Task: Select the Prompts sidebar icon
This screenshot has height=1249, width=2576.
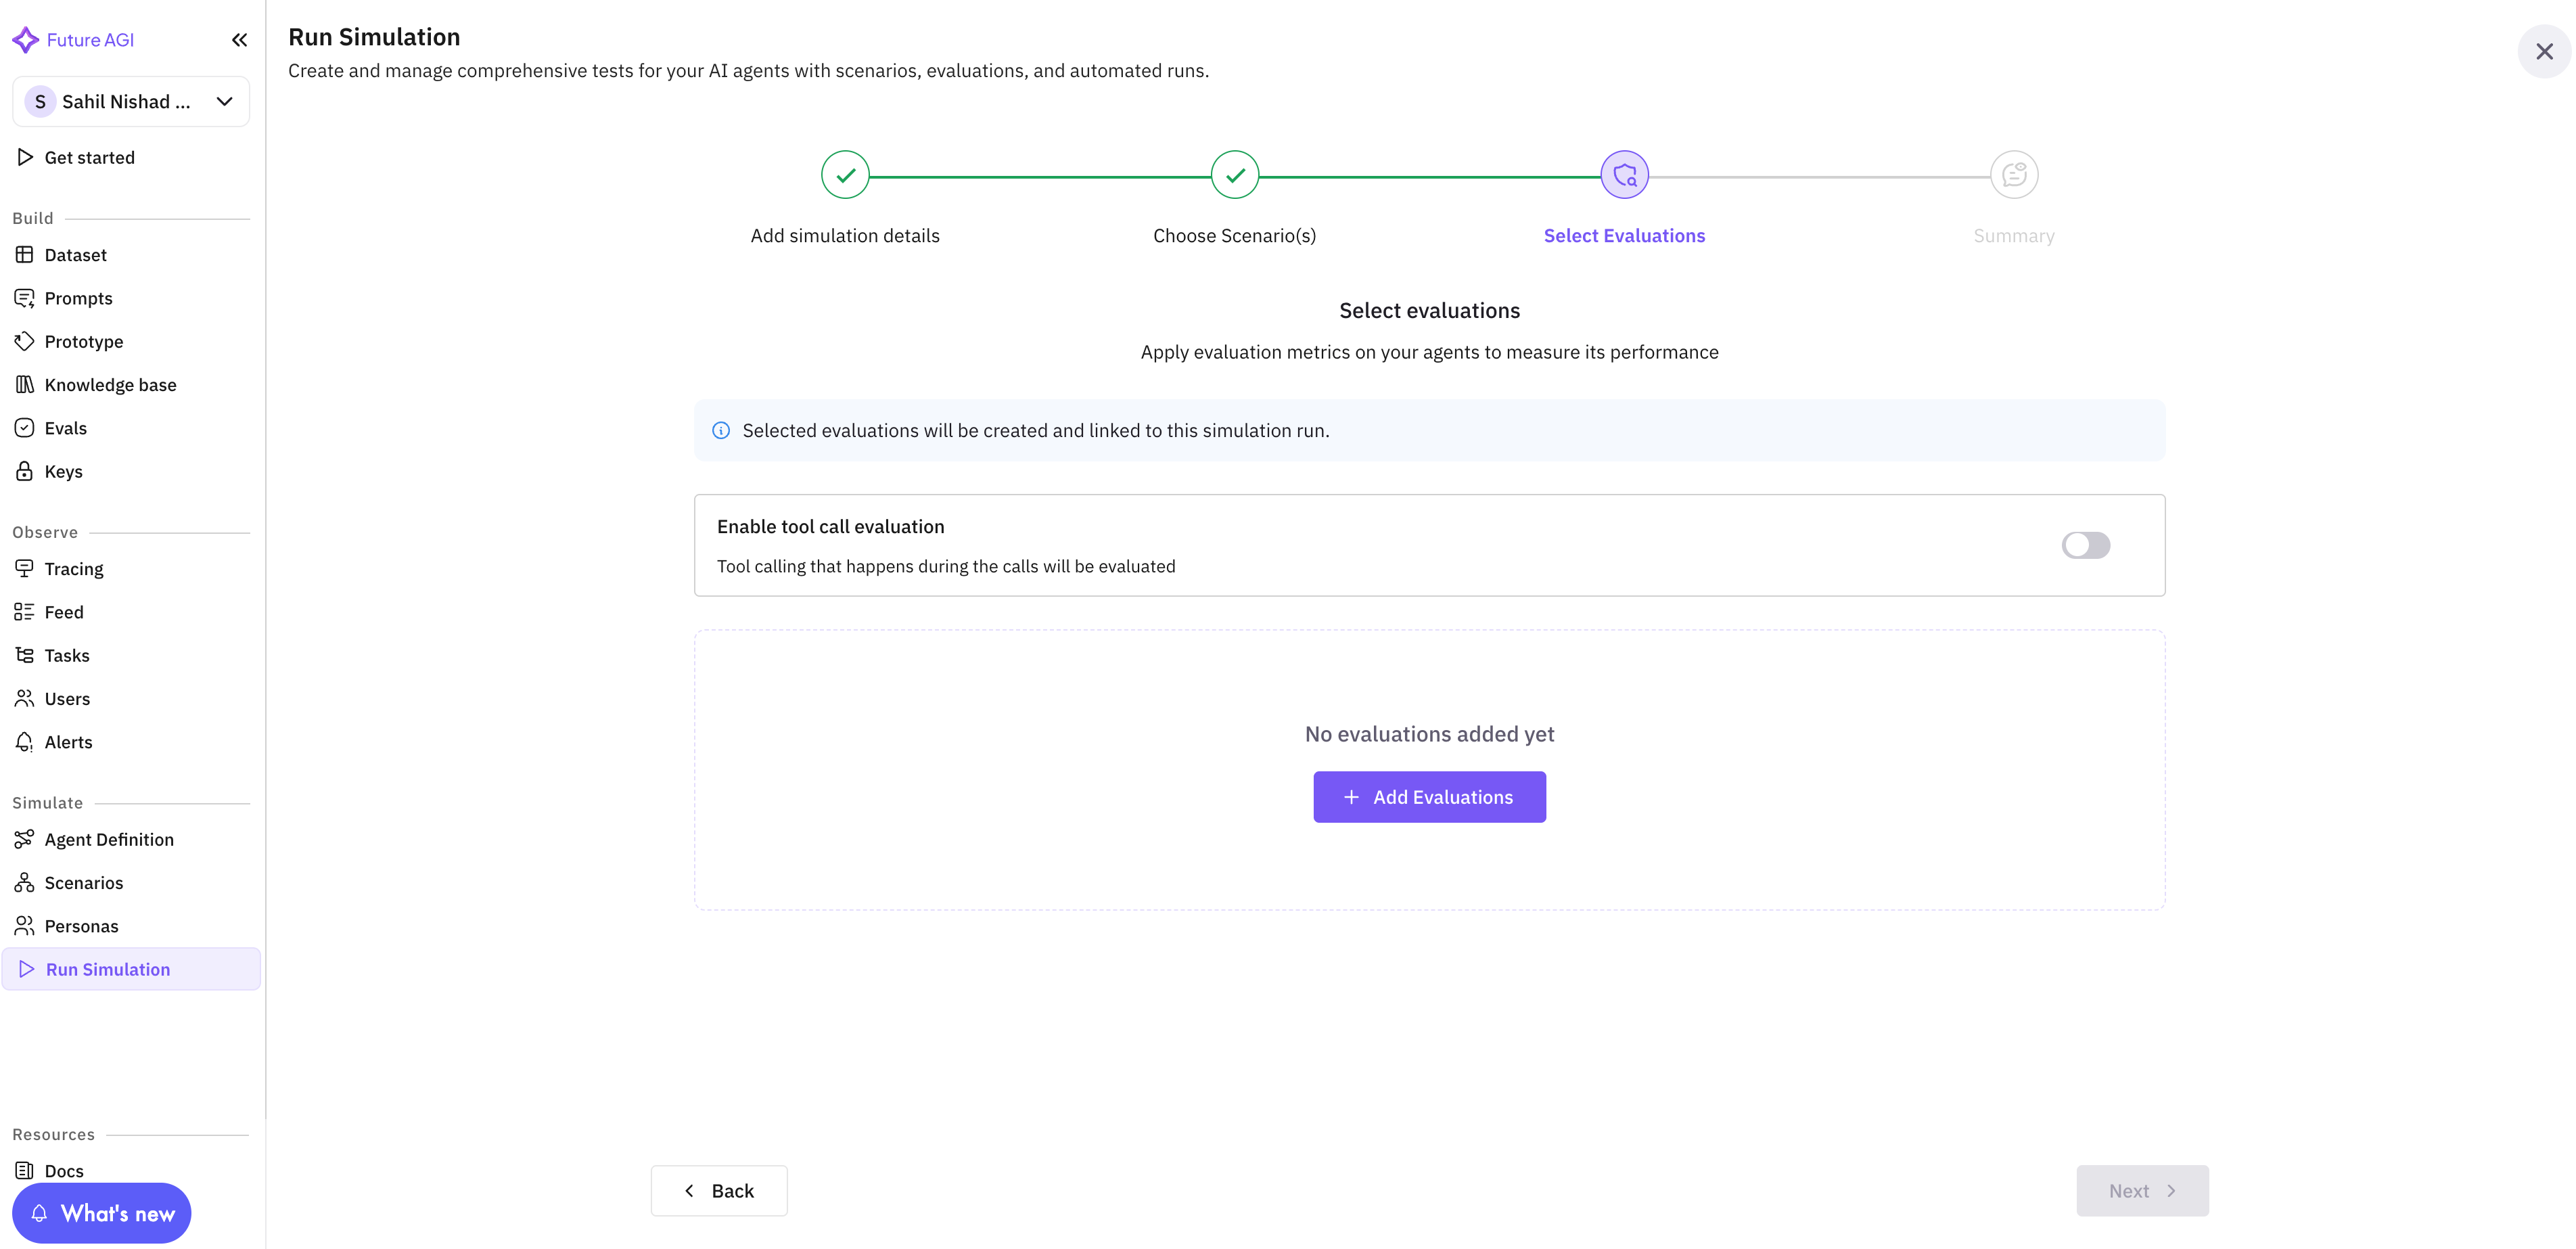Action: 25,297
